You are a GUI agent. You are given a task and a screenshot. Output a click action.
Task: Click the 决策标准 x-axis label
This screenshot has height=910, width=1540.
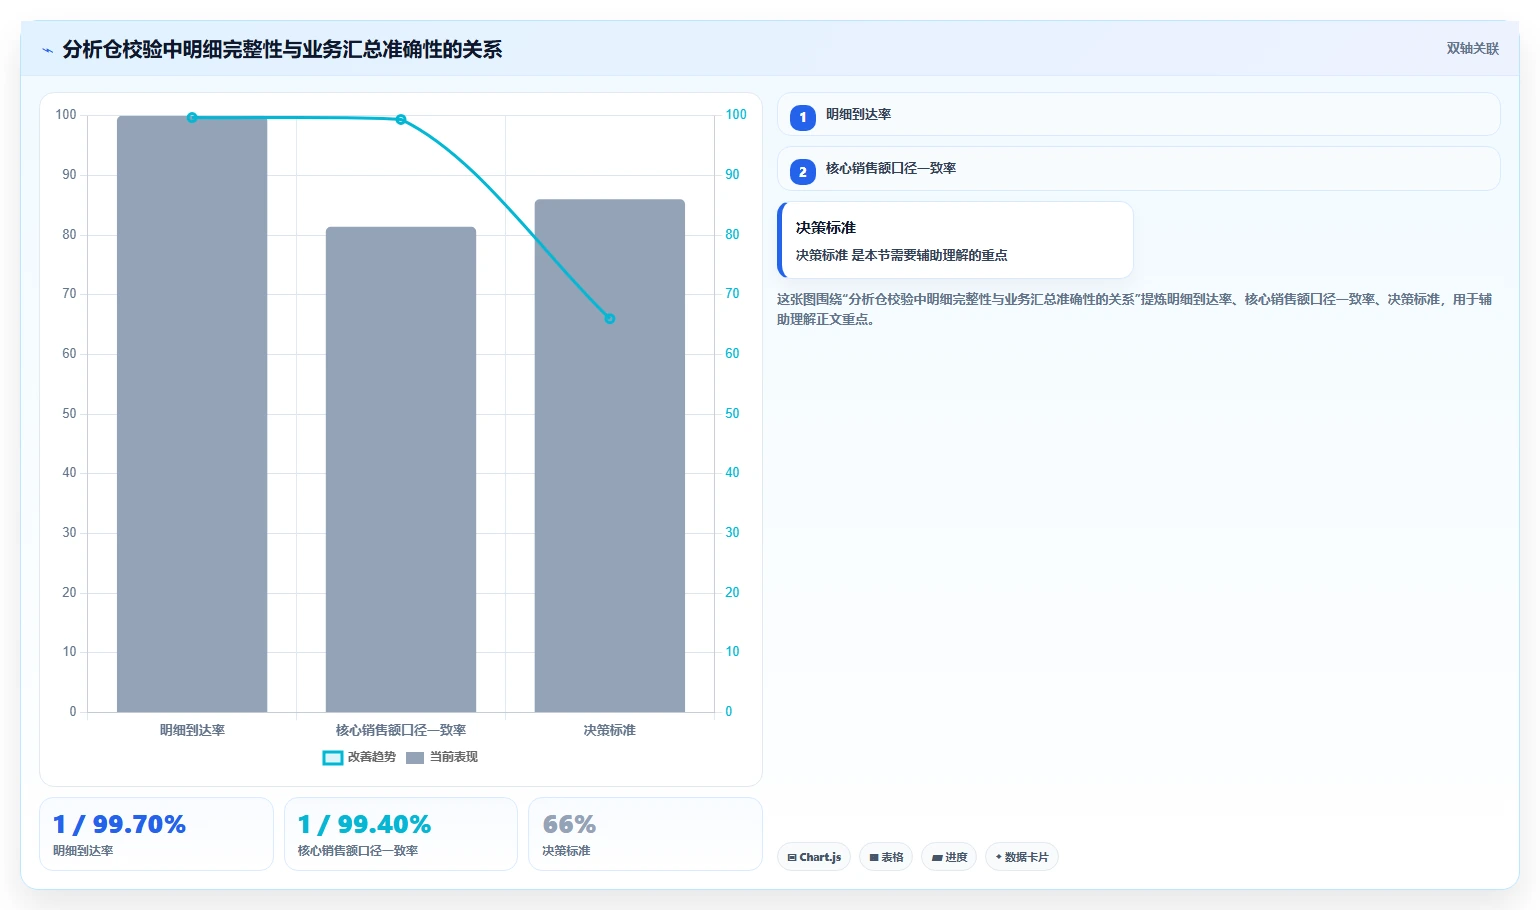coord(610,730)
